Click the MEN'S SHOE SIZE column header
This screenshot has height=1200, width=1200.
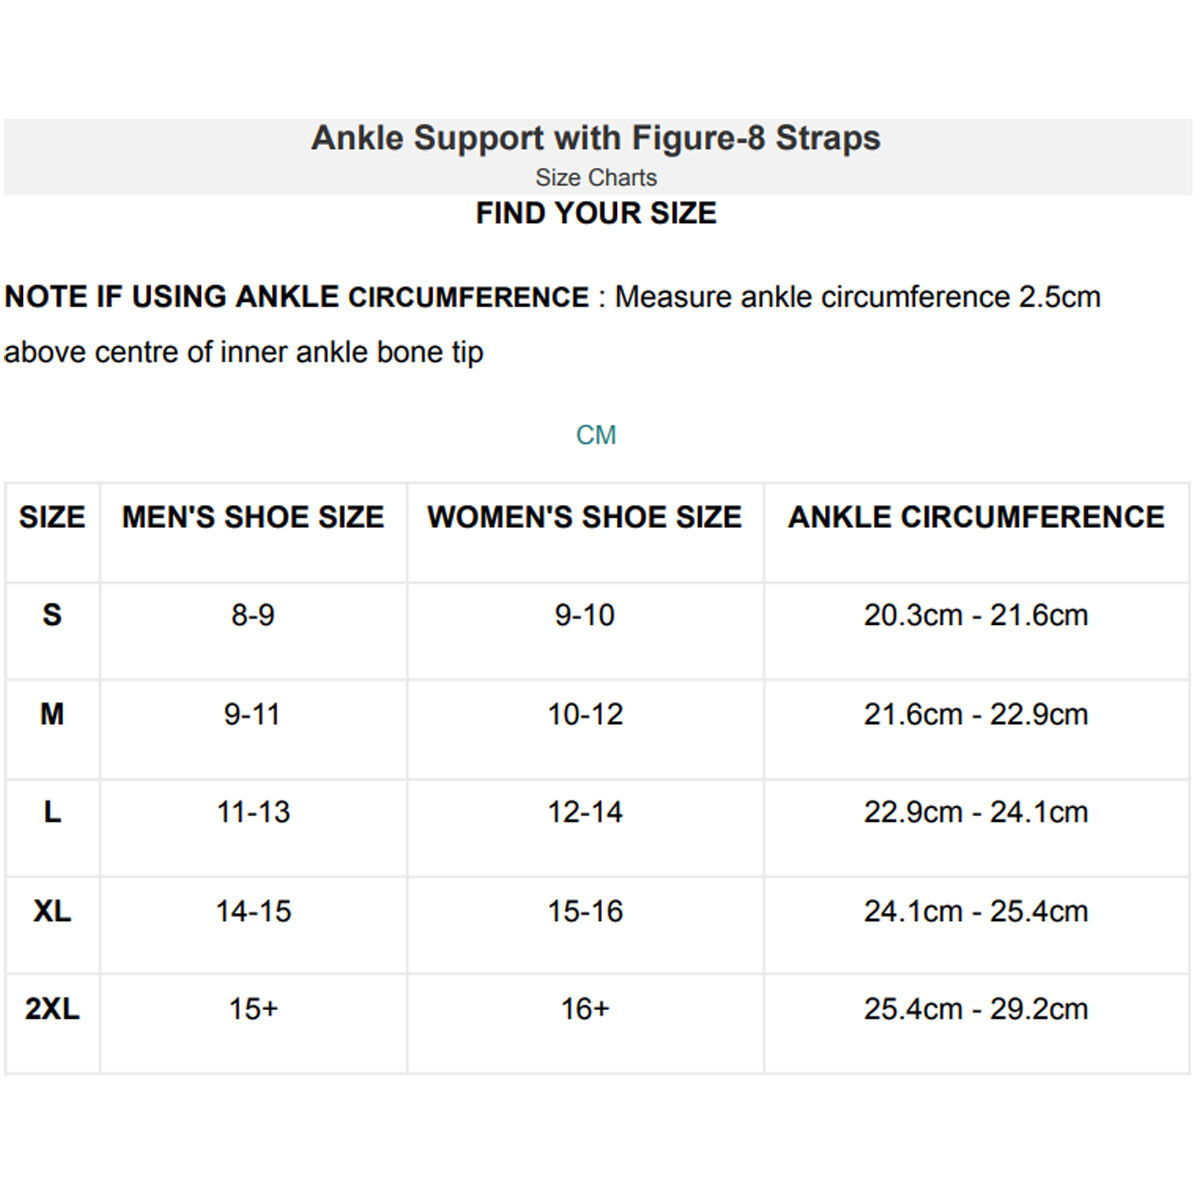(253, 517)
